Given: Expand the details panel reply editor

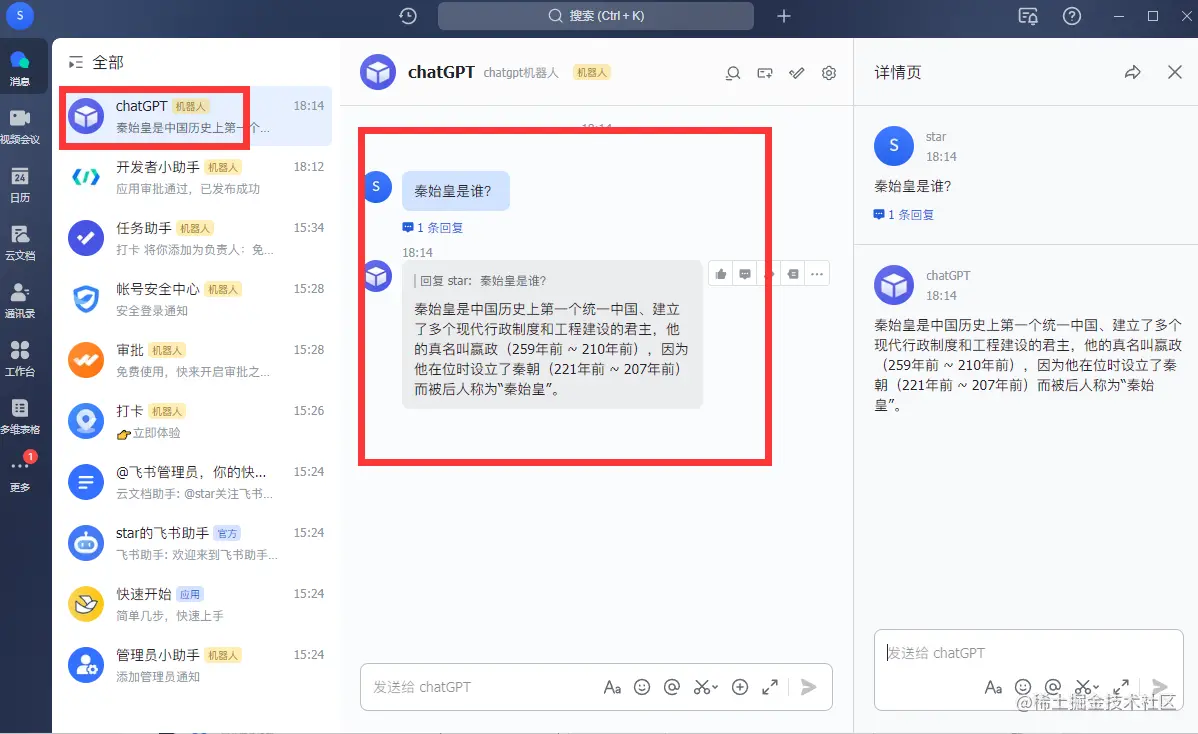Looking at the screenshot, I should click(1121, 687).
